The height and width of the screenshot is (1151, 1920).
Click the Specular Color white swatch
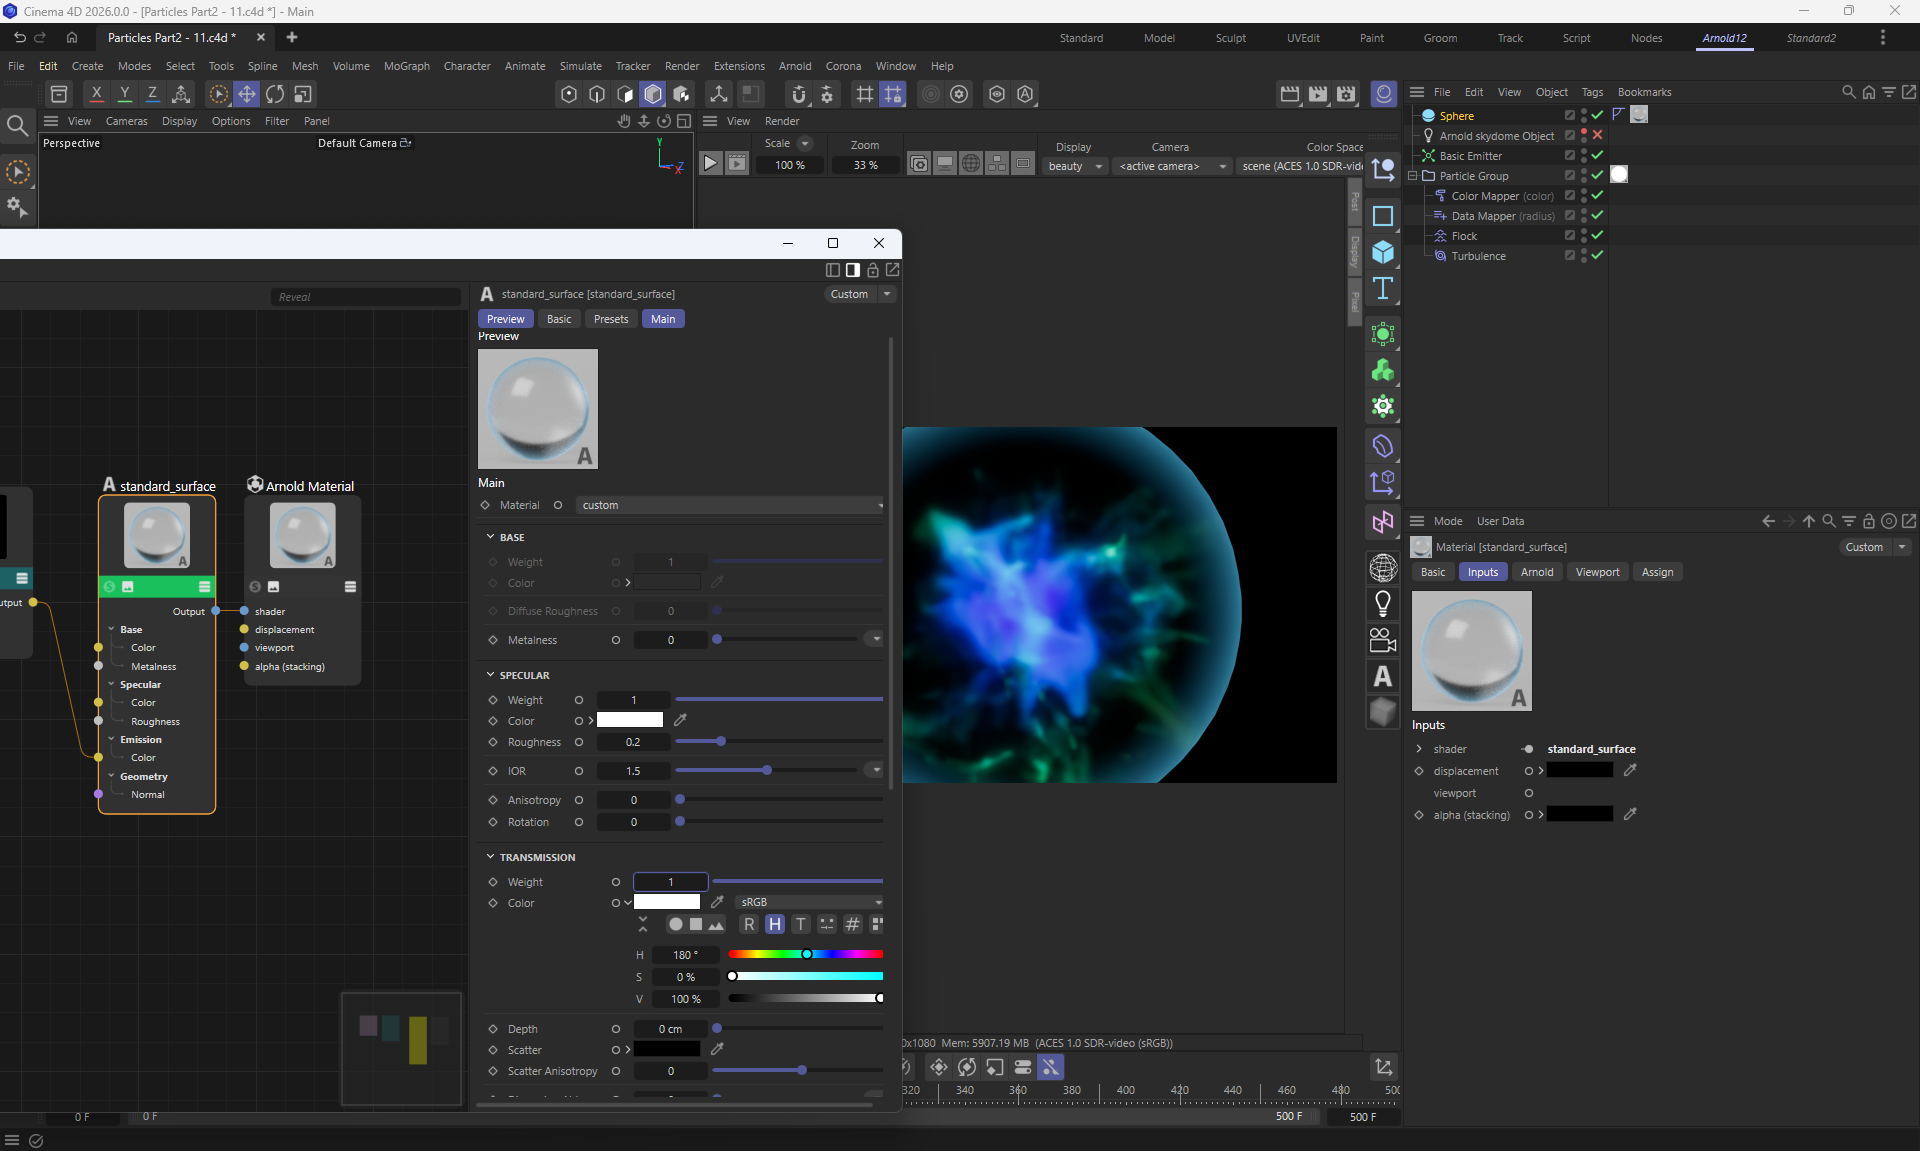pyautogui.click(x=630, y=720)
